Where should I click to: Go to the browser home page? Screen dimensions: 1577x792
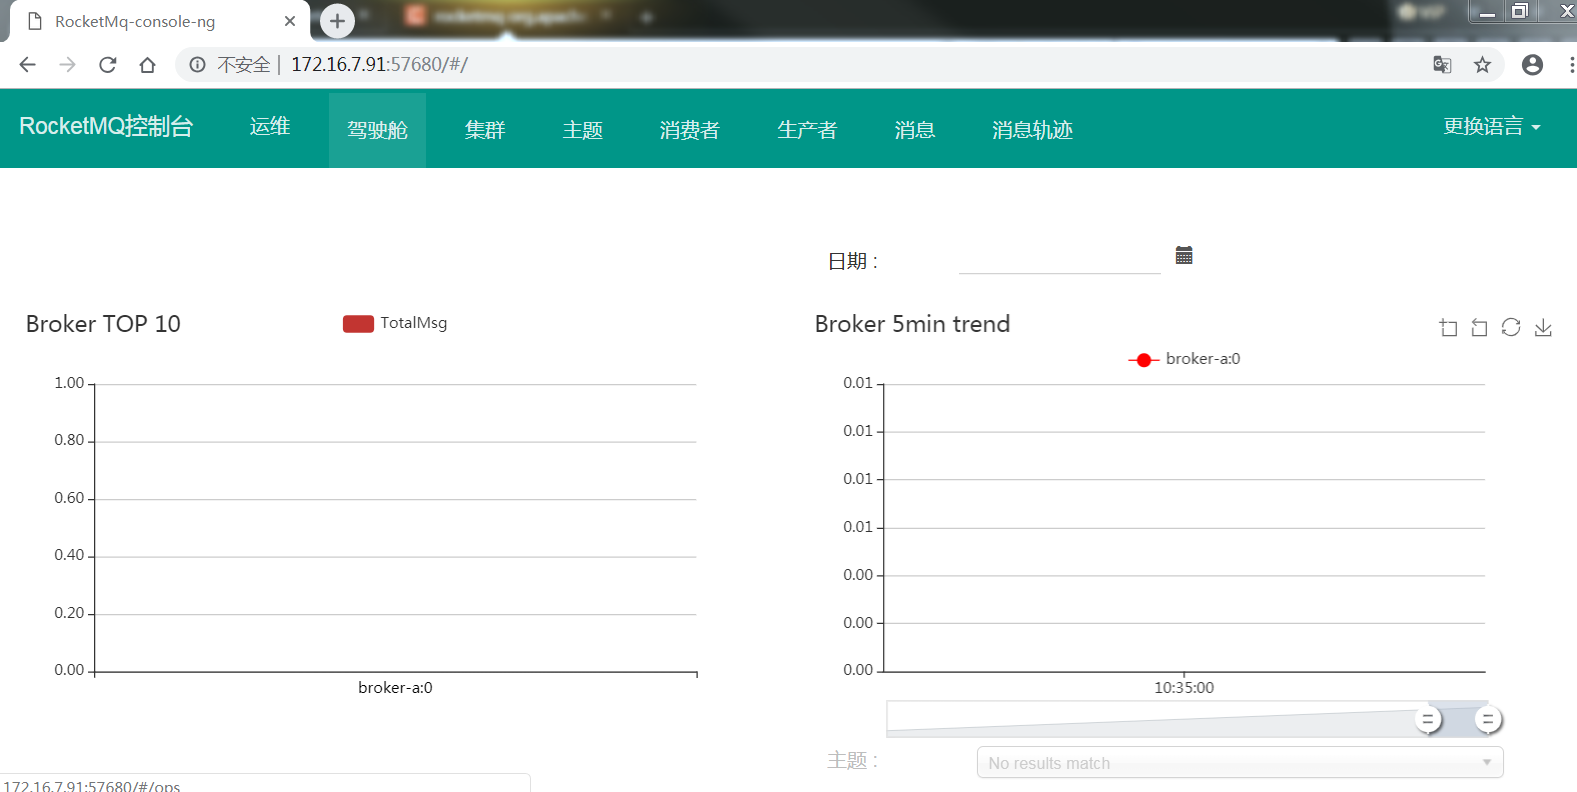147,64
